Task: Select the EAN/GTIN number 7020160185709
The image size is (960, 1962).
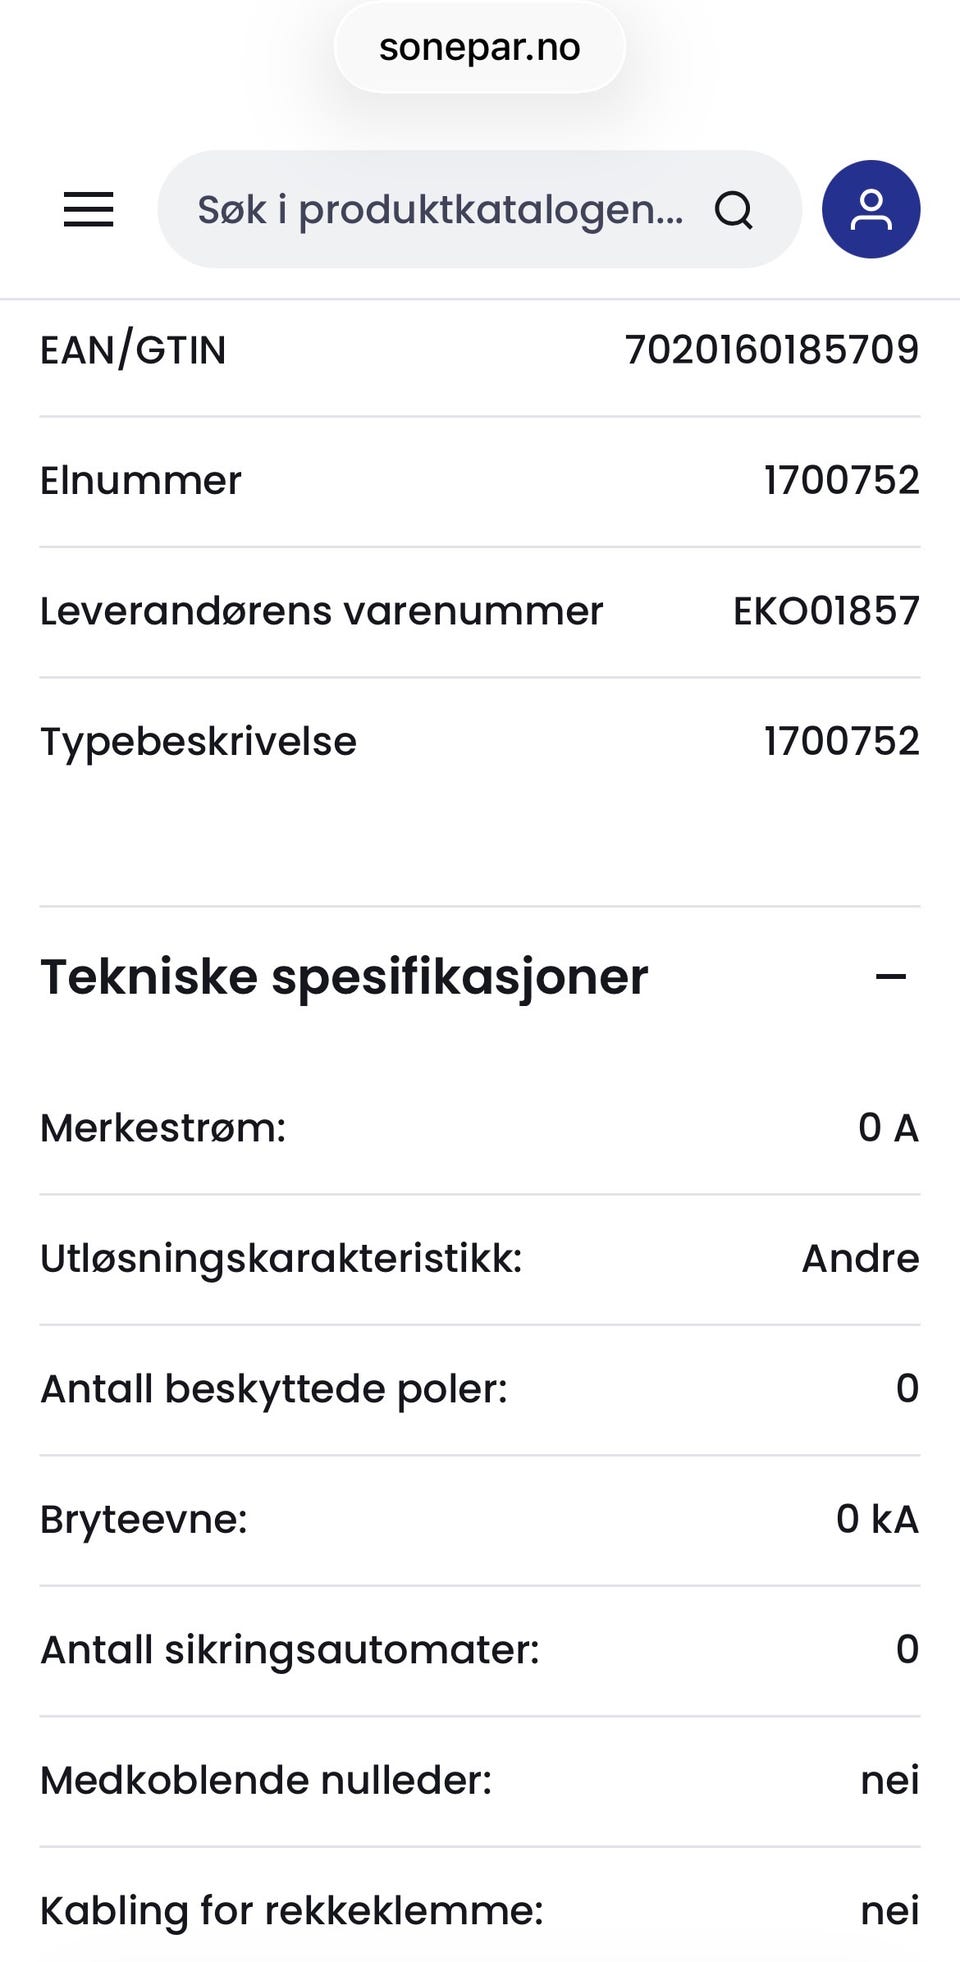Action: [x=771, y=350]
